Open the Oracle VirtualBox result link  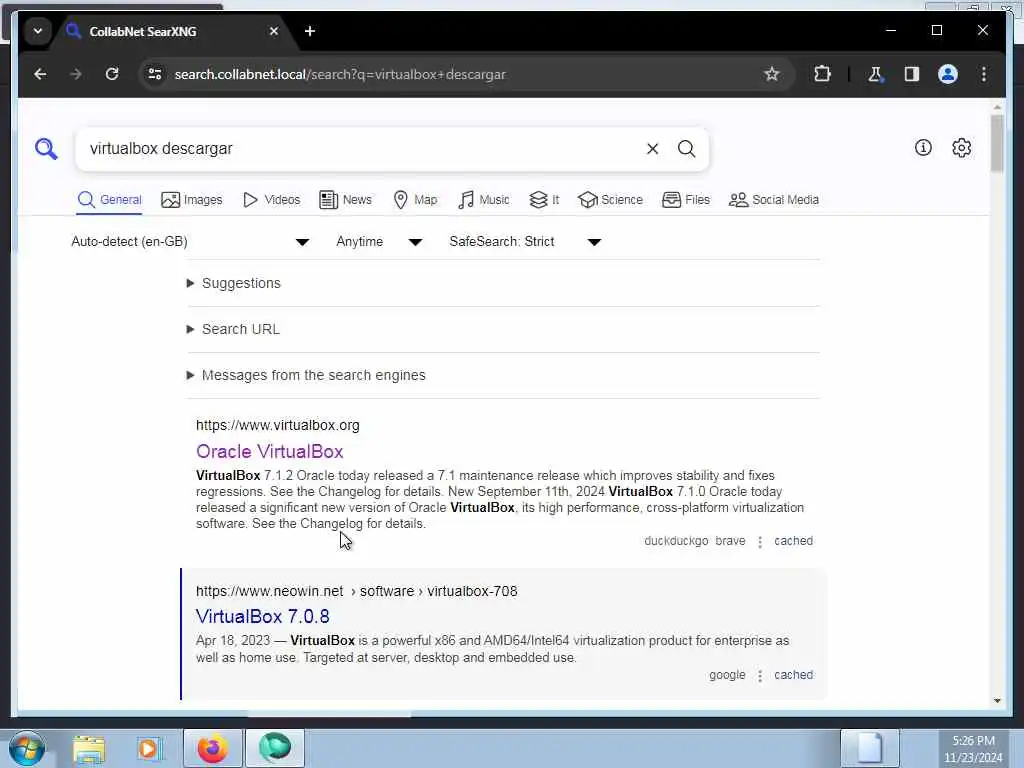click(x=270, y=452)
